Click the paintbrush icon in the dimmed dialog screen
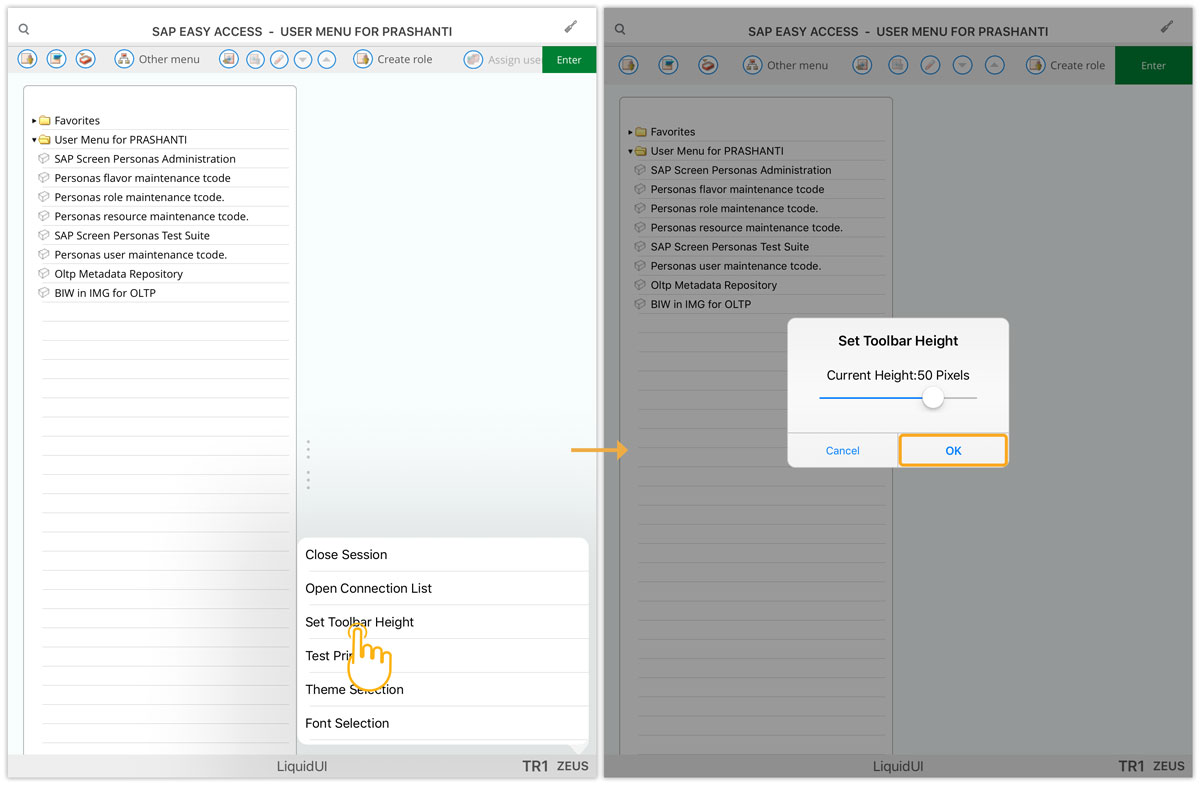The height and width of the screenshot is (785, 1200). pos(1166,27)
